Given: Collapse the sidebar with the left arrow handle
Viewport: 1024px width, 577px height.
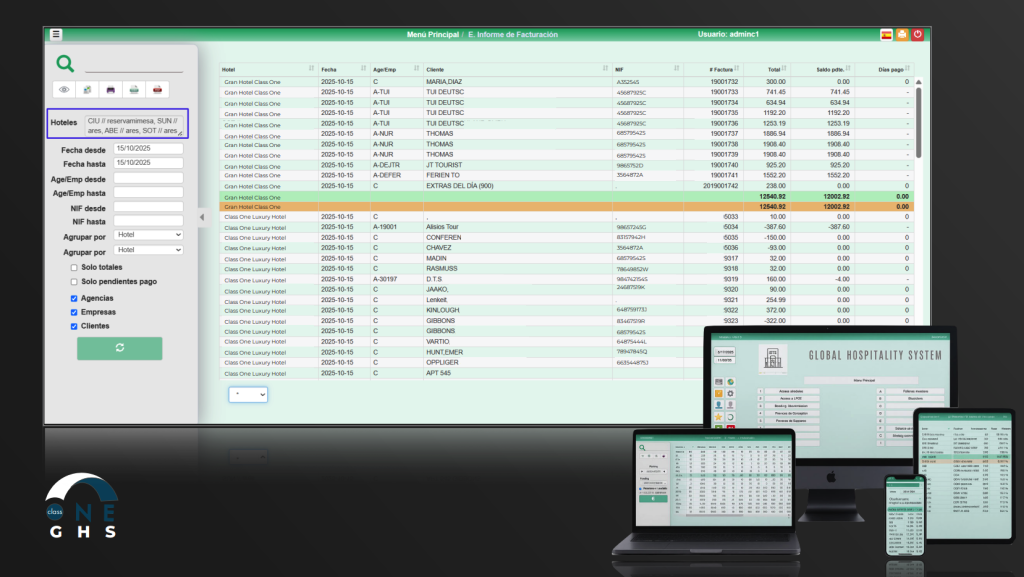Looking at the screenshot, I should tap(201, 216).
